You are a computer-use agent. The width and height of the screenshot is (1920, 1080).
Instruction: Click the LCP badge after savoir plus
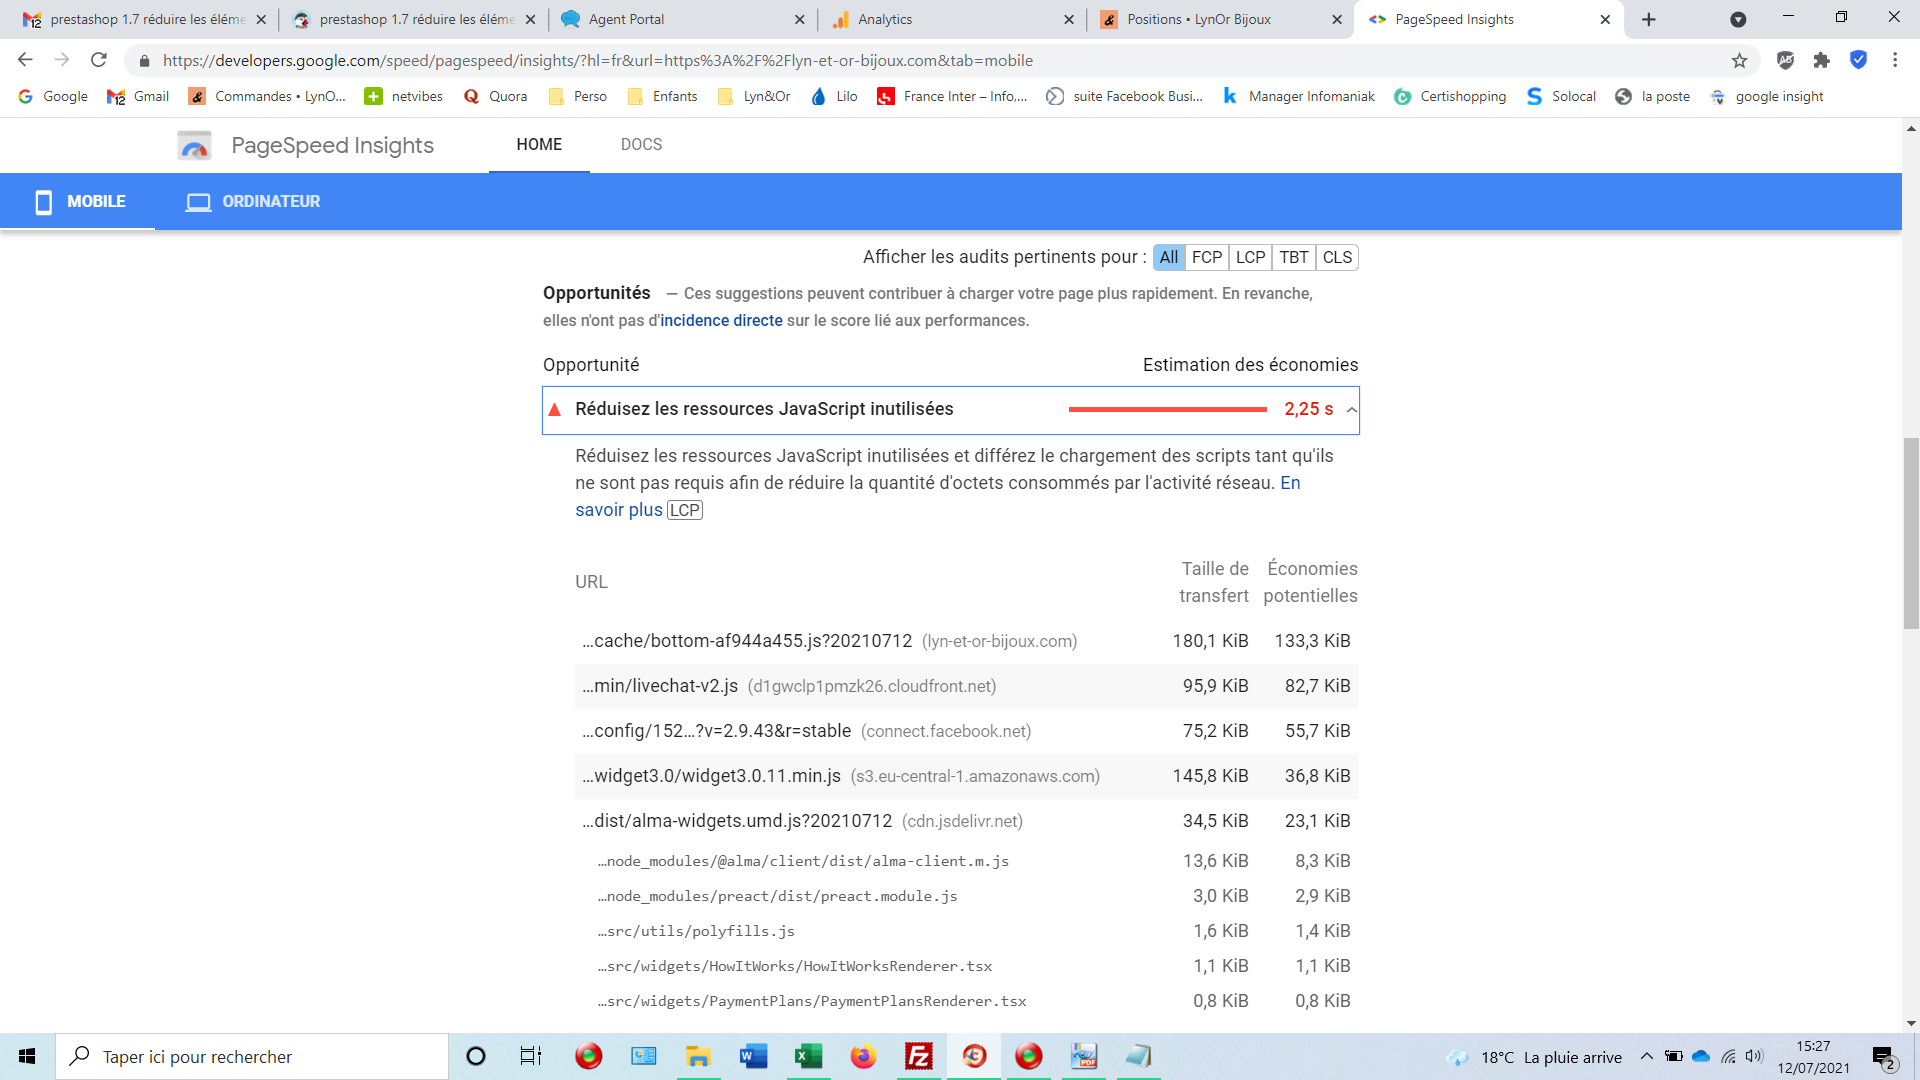685,510
